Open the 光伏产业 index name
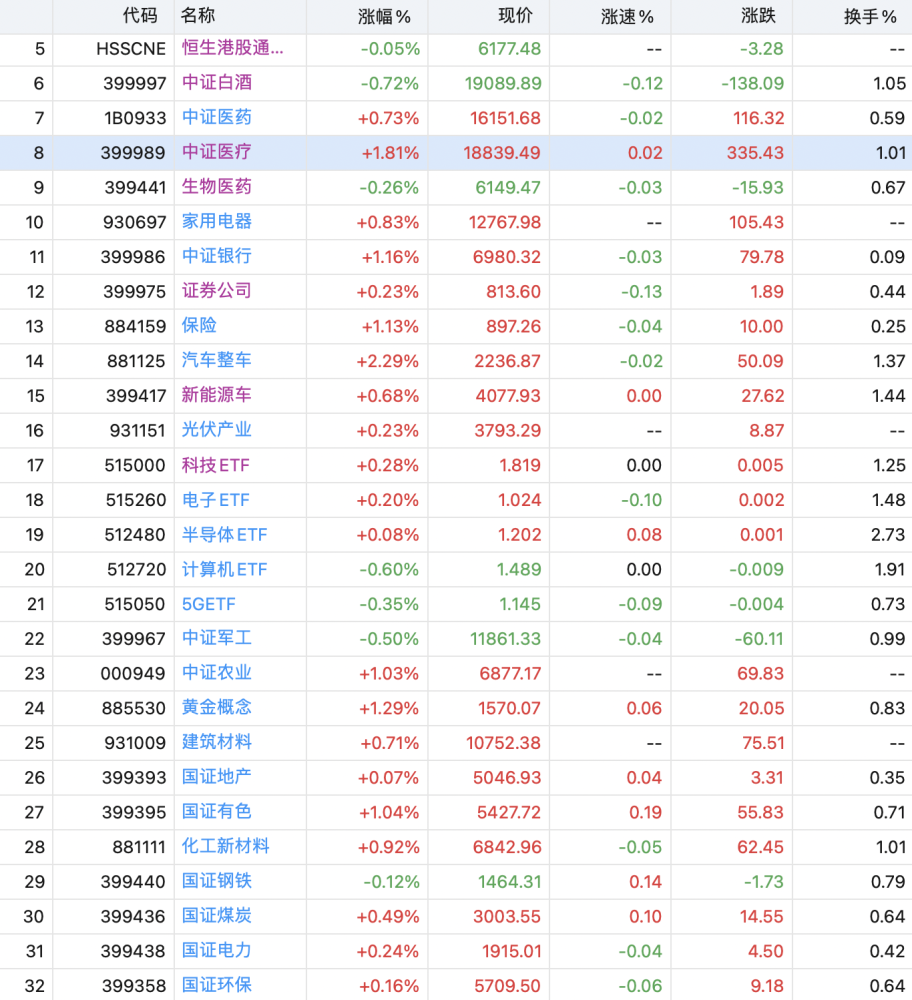This screenshot has width=912, height=1000. click(x=217, y=430)
